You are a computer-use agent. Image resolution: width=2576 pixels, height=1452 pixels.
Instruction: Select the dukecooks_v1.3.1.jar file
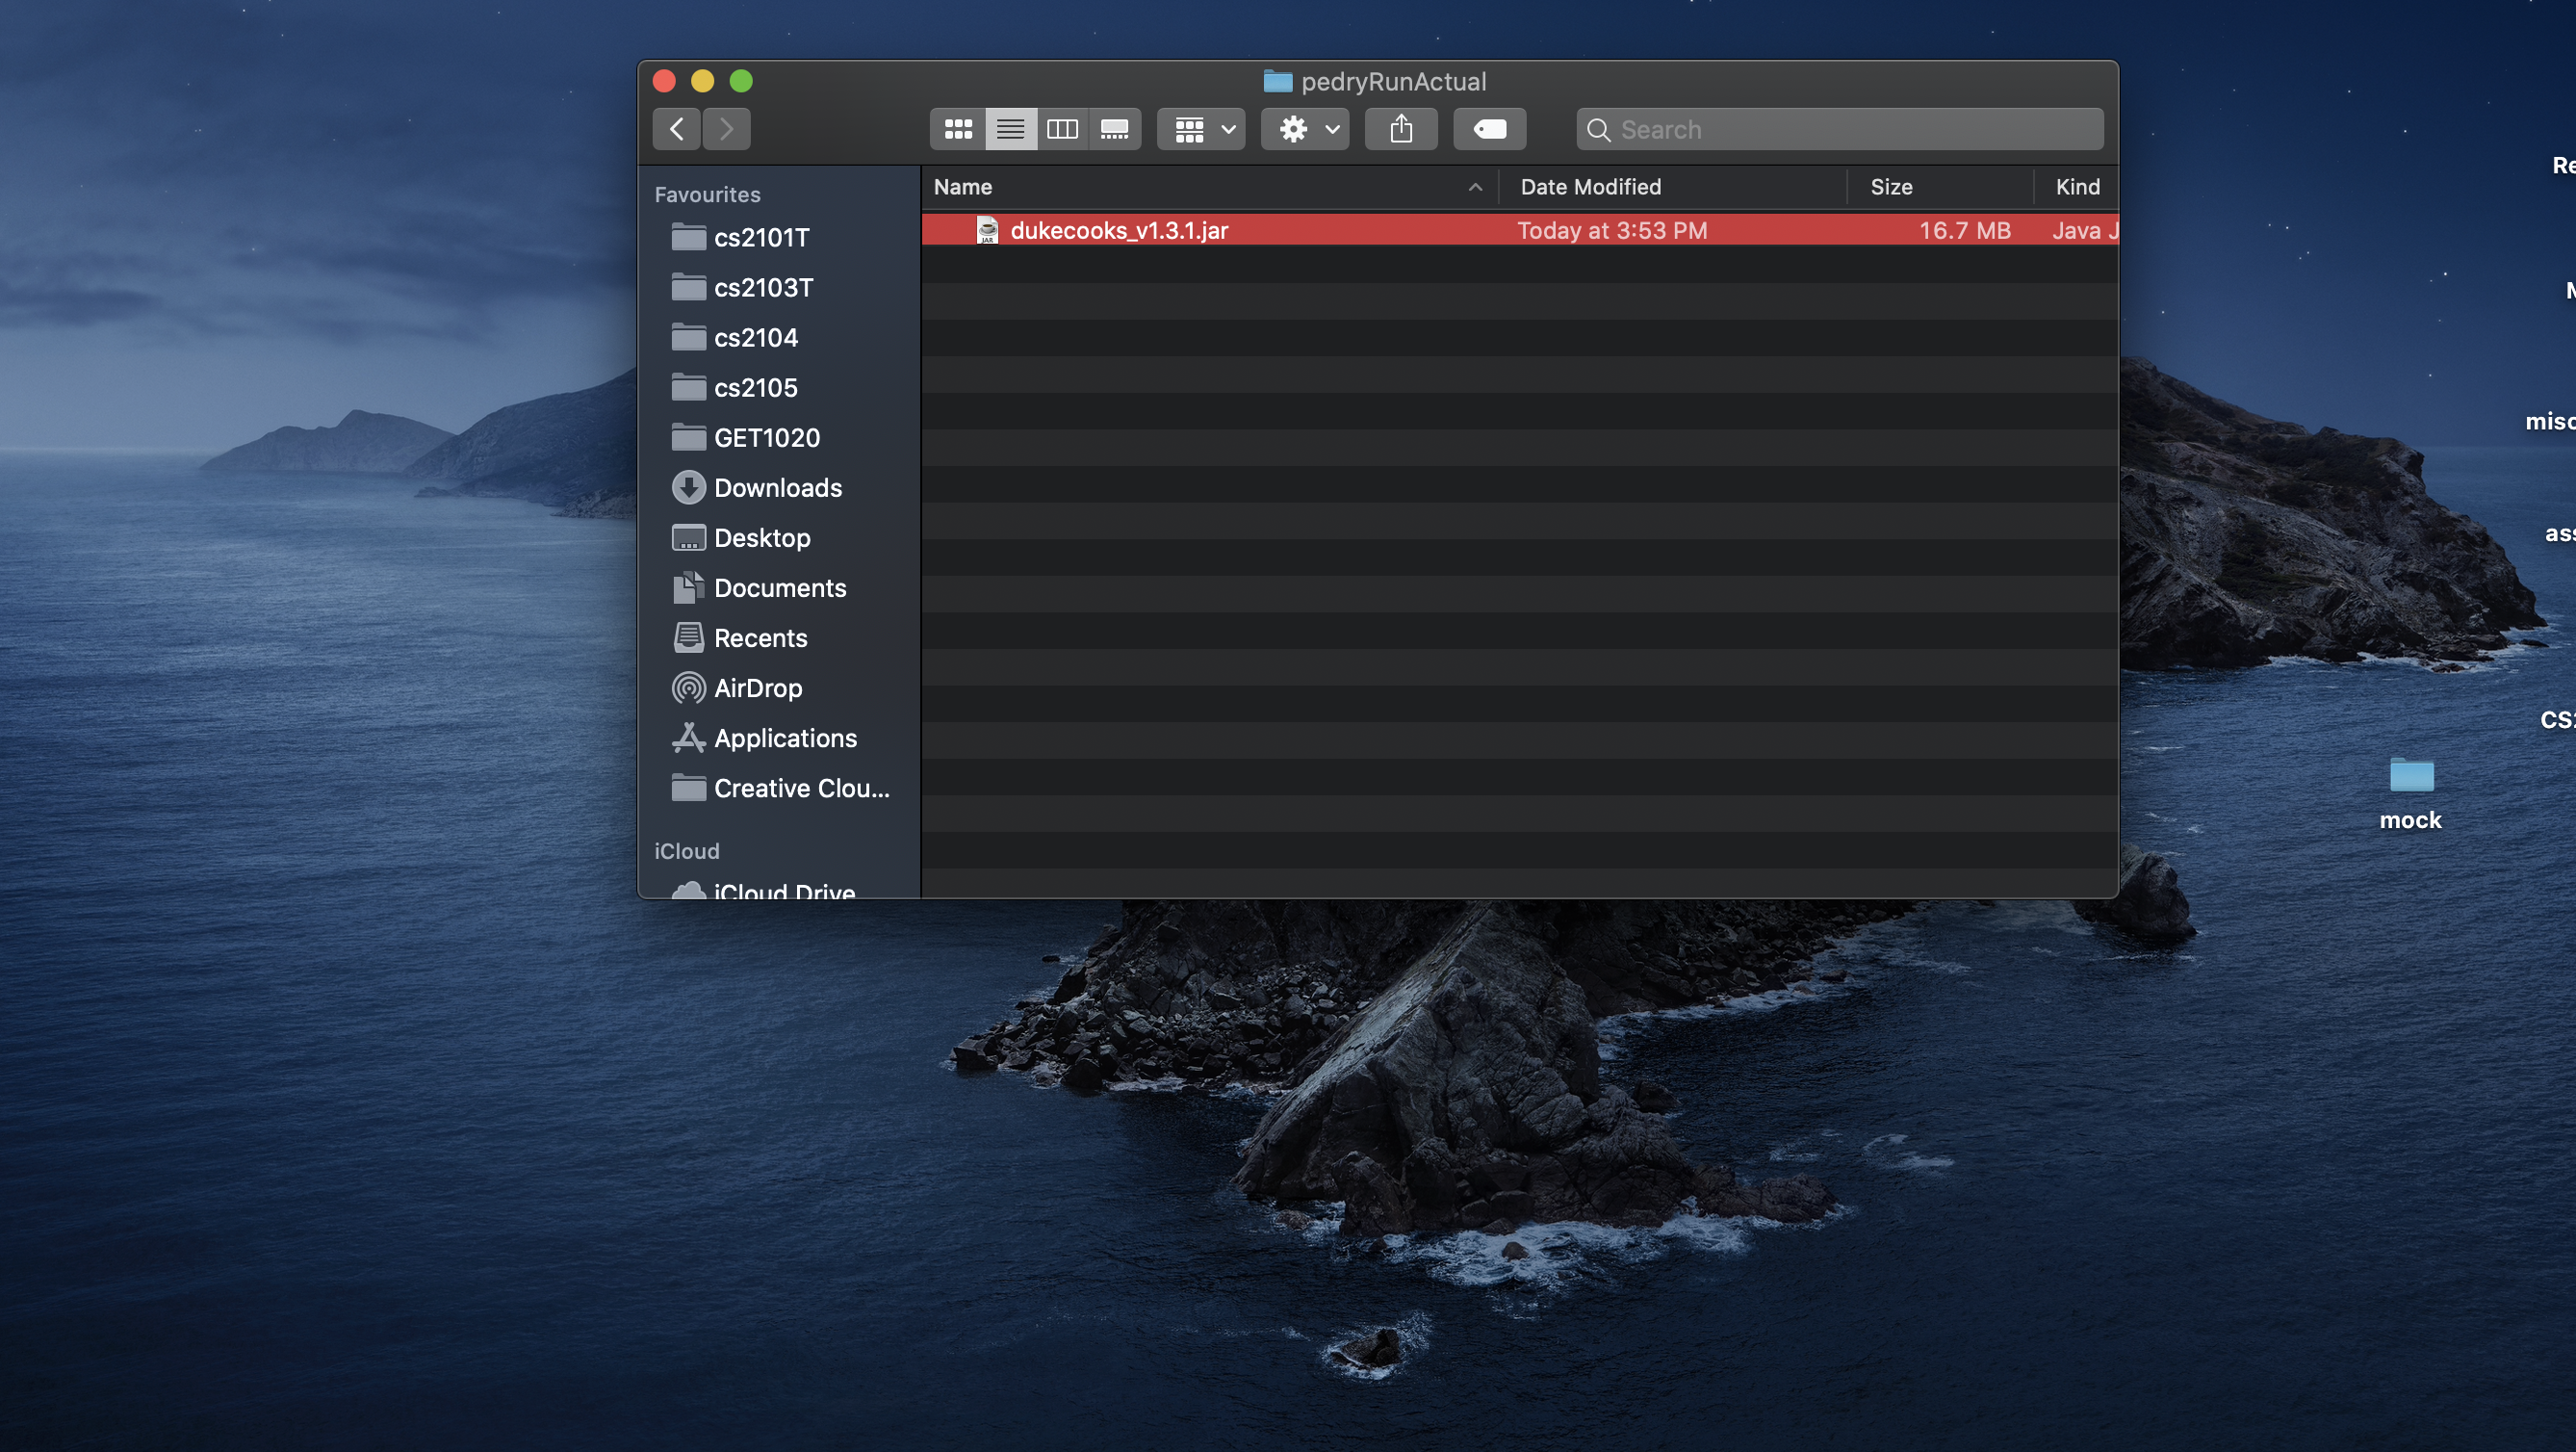point(1118,231)
